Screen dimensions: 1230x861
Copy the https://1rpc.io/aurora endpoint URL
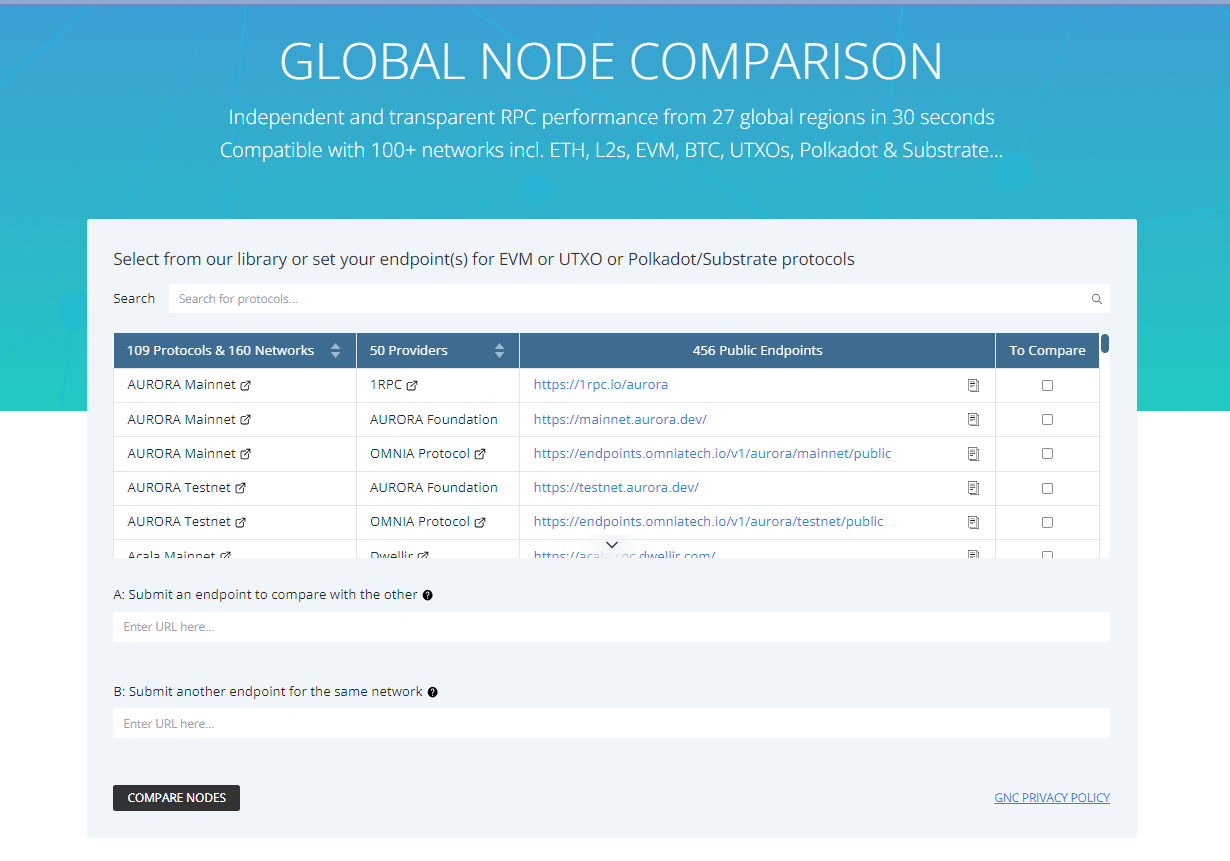click(x=973, y=384)
